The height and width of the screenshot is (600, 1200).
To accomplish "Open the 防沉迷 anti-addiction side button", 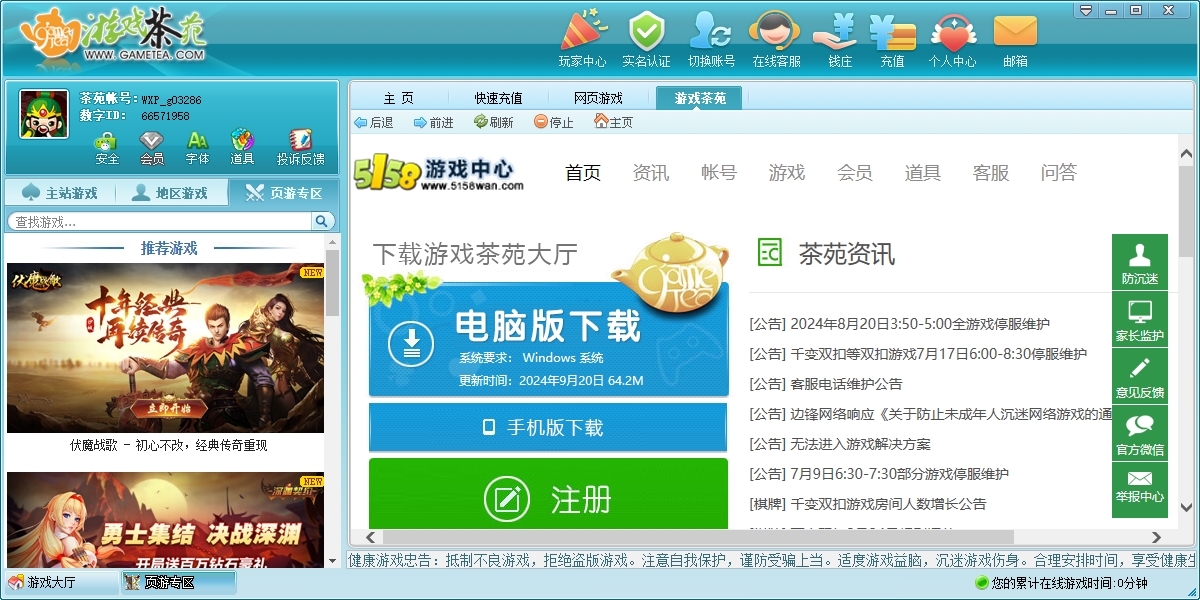I will (x=1140, y=262).
